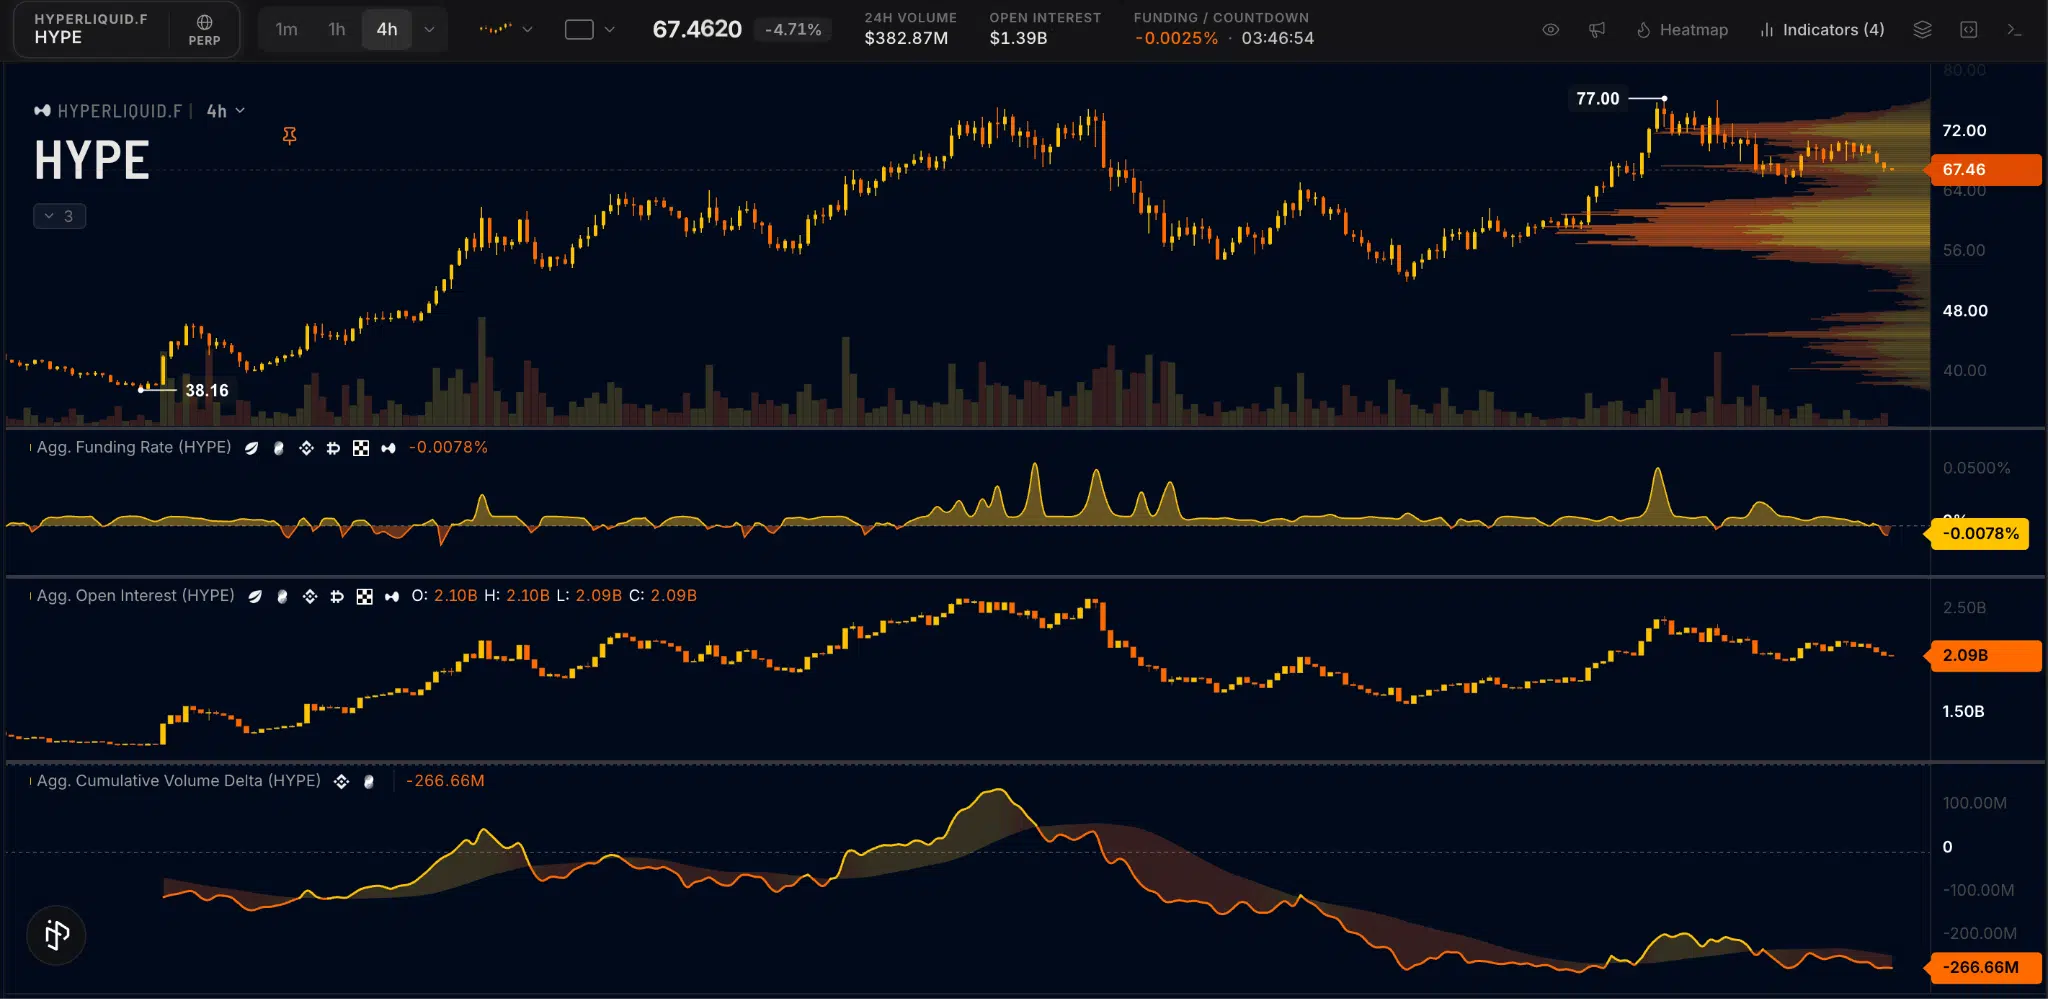The width and height of the screenshot is (2048, 999).
Task: Expand the additional timeframes dropdown in toolbar
Action: (x=429, y=29)
